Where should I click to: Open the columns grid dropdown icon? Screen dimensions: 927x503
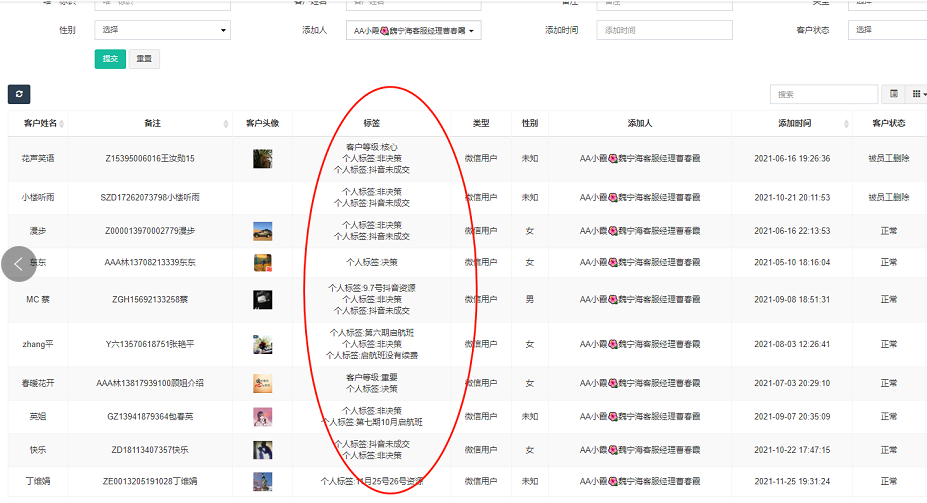[x=917, y=94]
